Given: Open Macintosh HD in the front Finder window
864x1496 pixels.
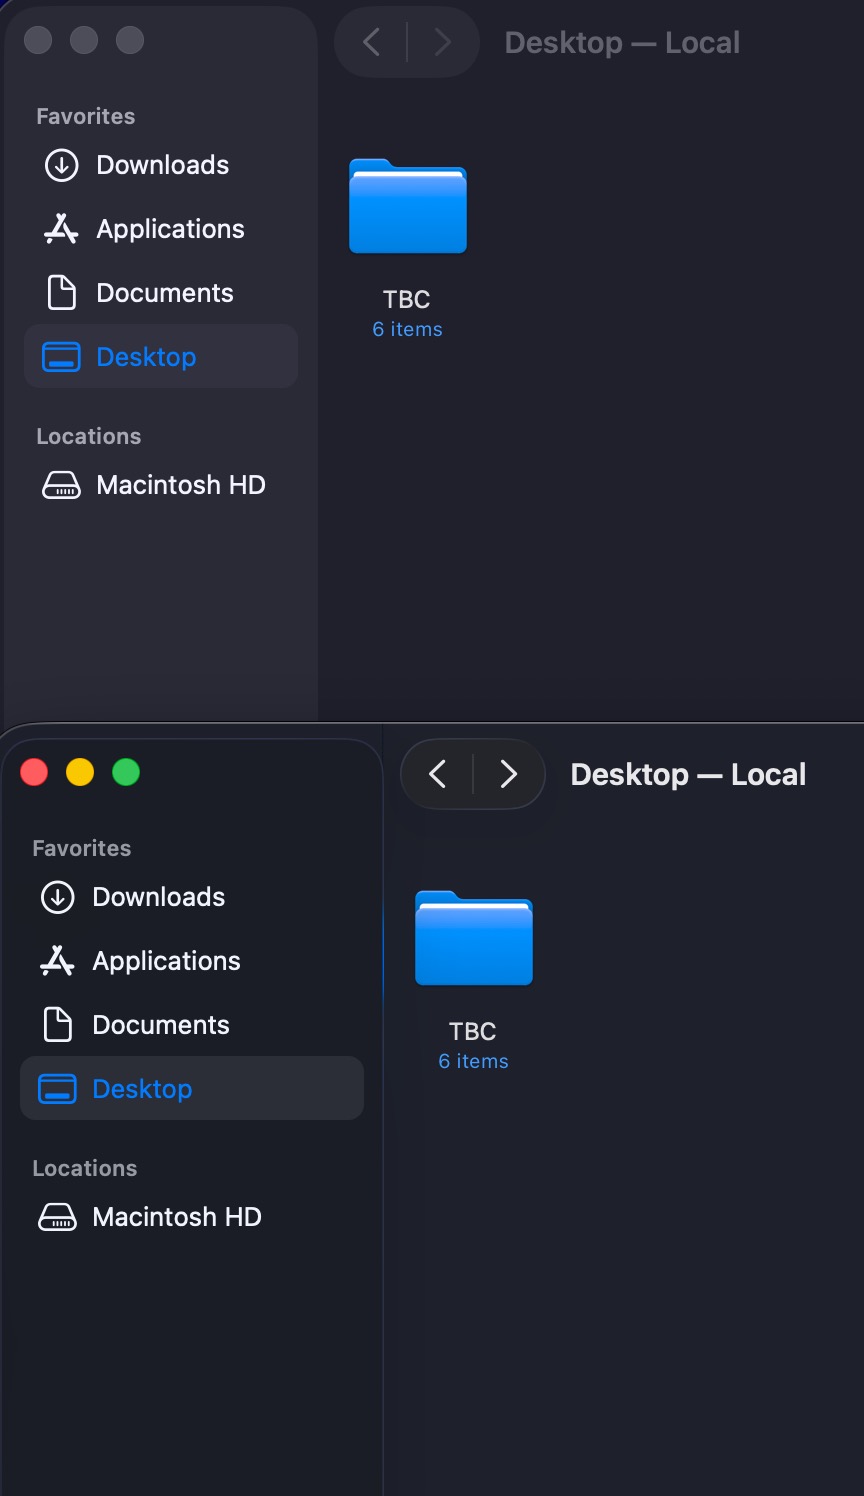Looking at the screenshot, I should [x=192, y=1217].
